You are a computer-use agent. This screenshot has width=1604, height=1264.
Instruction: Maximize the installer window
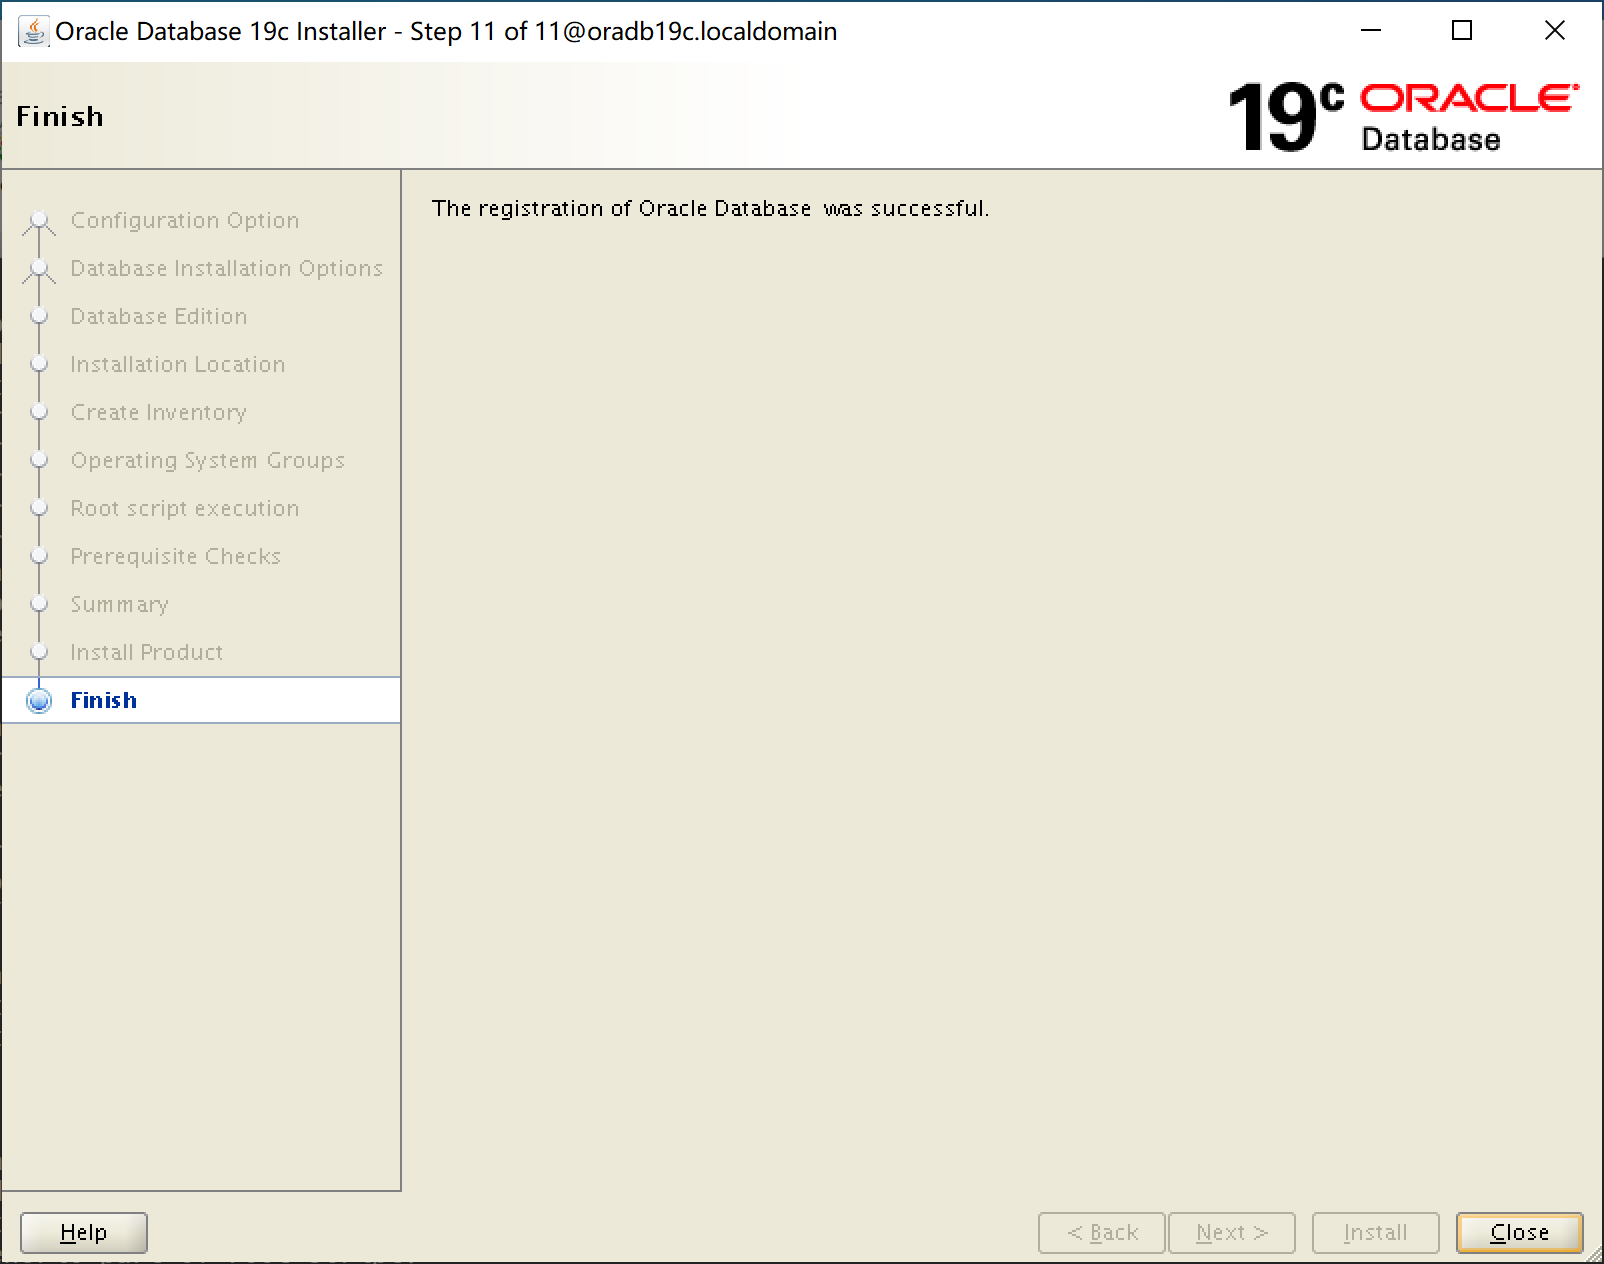click(1462, 30)
